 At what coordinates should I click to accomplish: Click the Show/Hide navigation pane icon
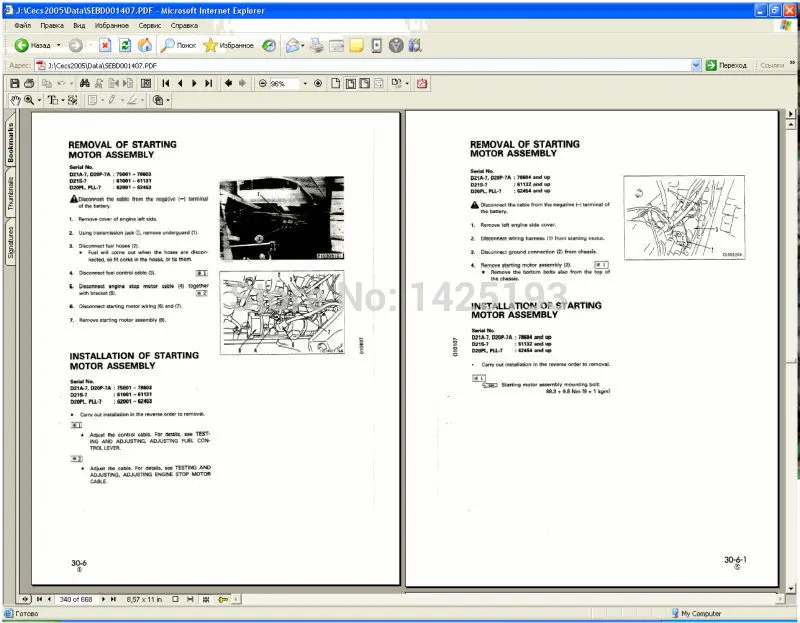tap(146, 83)
